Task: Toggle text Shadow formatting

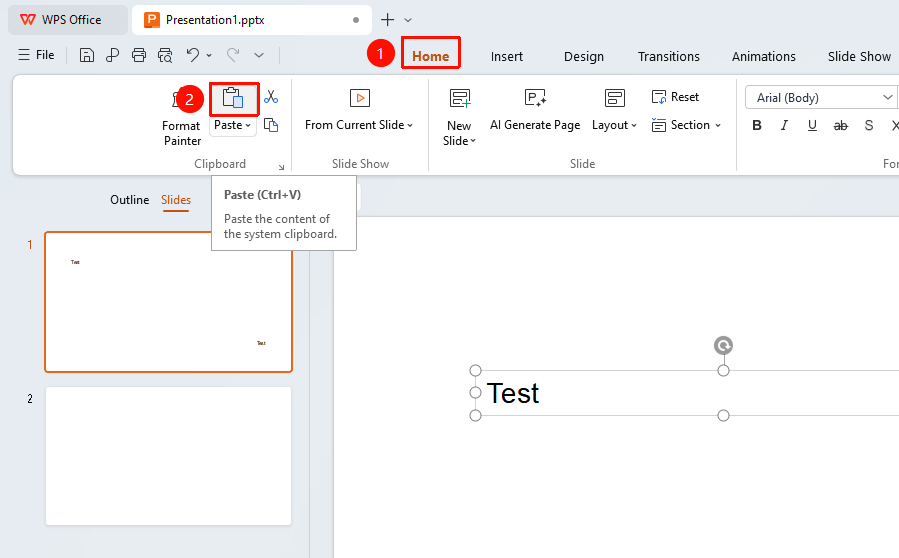Action: [869, 126]
